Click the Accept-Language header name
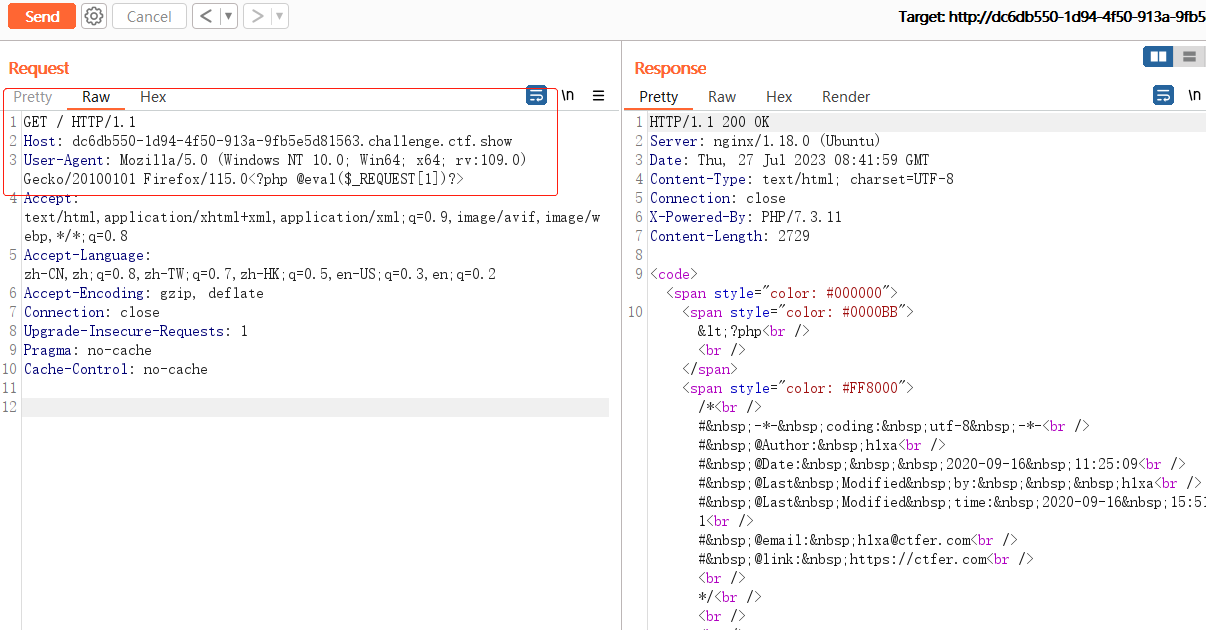This screenshot has height=630, width=1206. 88,255
